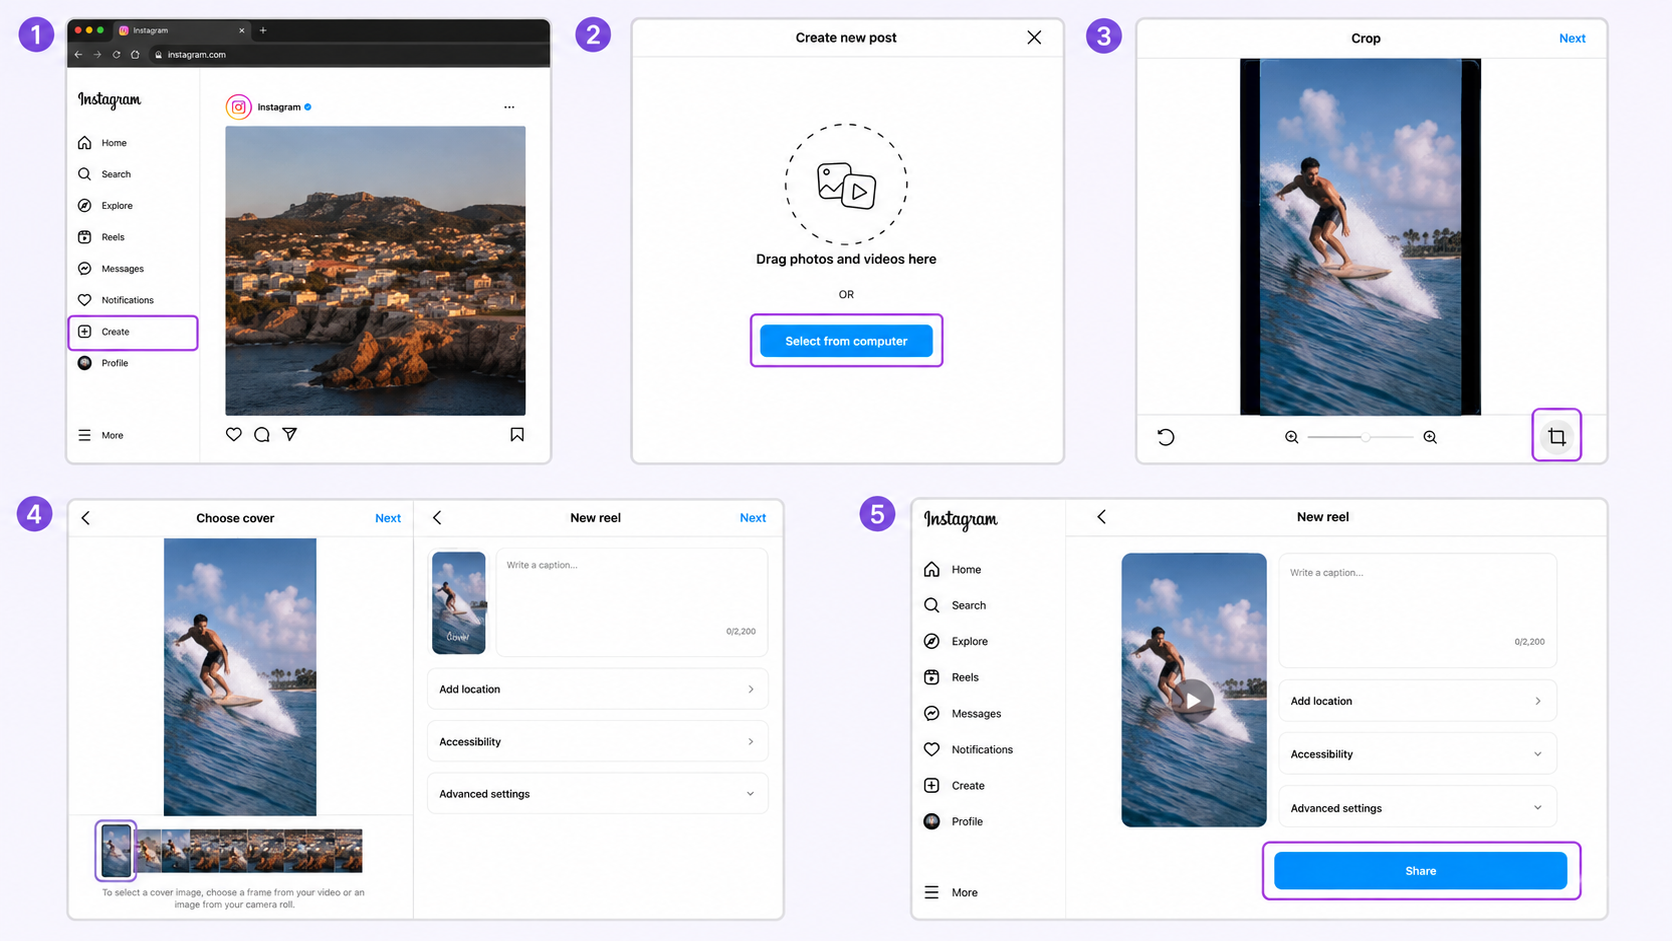Click Next on the Choose cover screen
Screen dimensions: 1672x941
388,518
